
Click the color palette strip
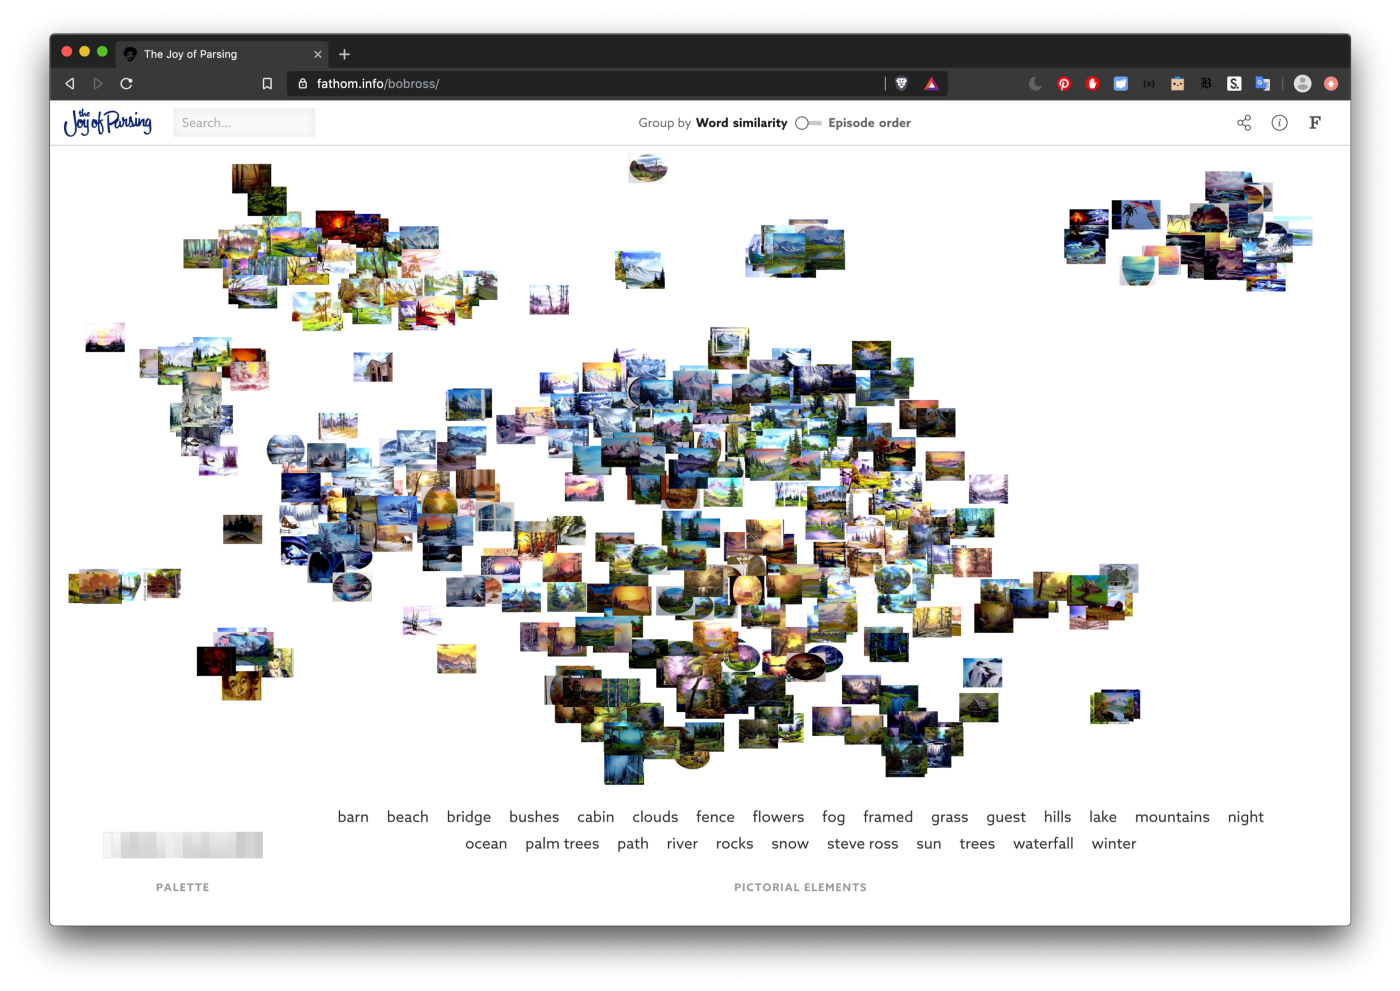click(x=183, y=845)
